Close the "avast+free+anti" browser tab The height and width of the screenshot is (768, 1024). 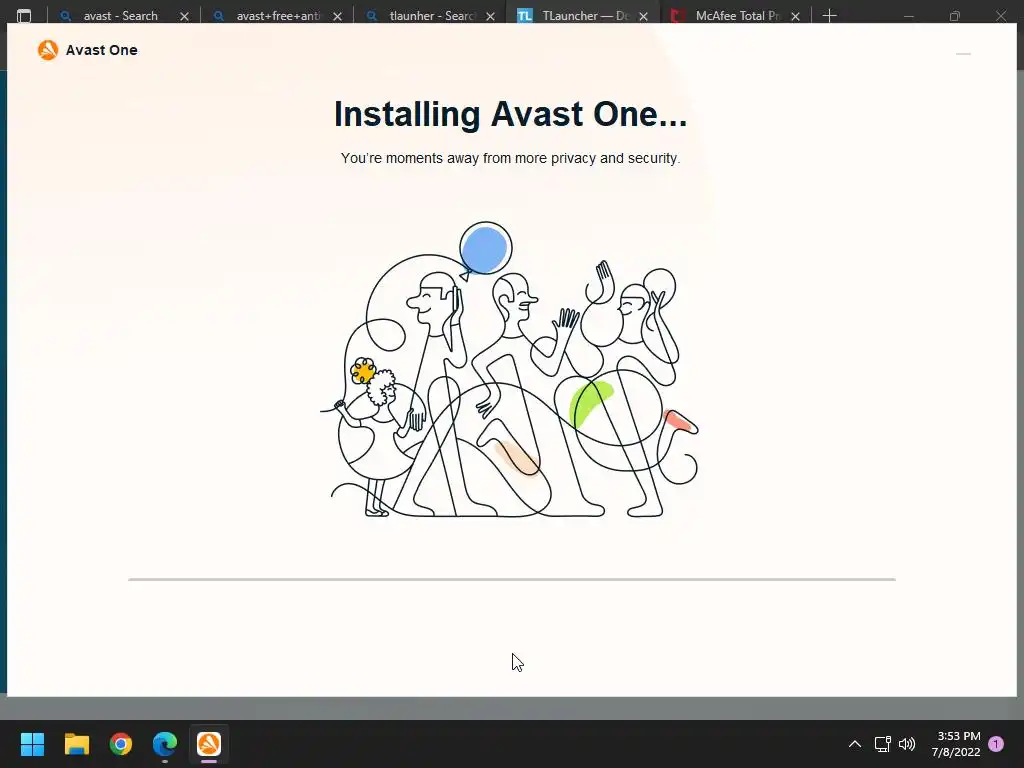(x=337, y=16)
